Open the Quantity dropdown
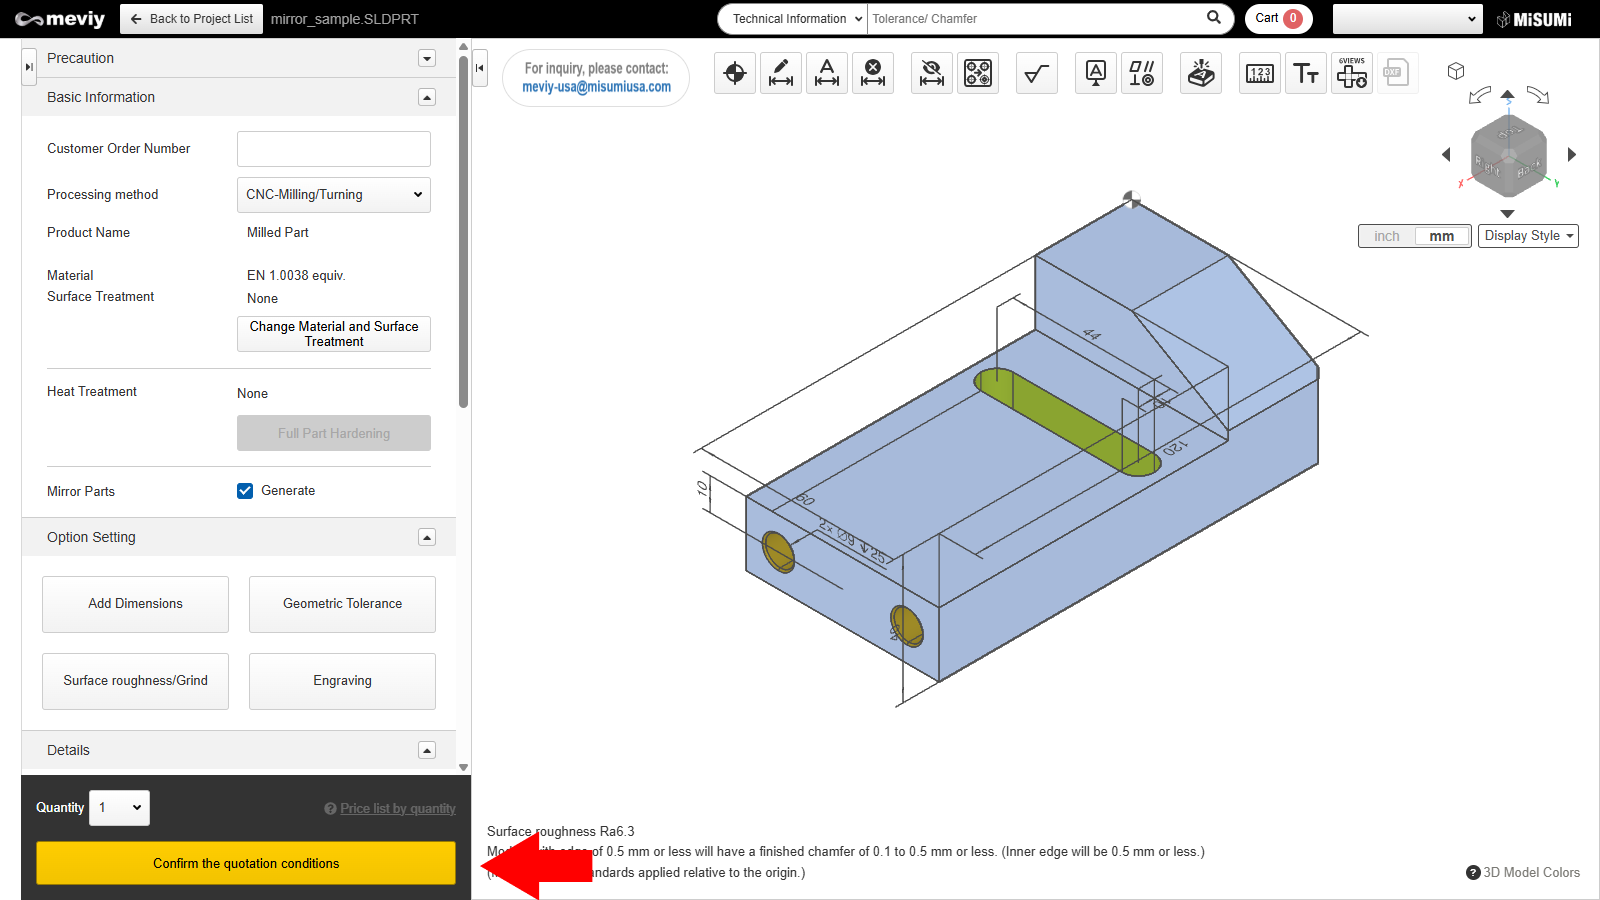The height and width of the screenshot is (900, 1600). (x=120, y=808)
